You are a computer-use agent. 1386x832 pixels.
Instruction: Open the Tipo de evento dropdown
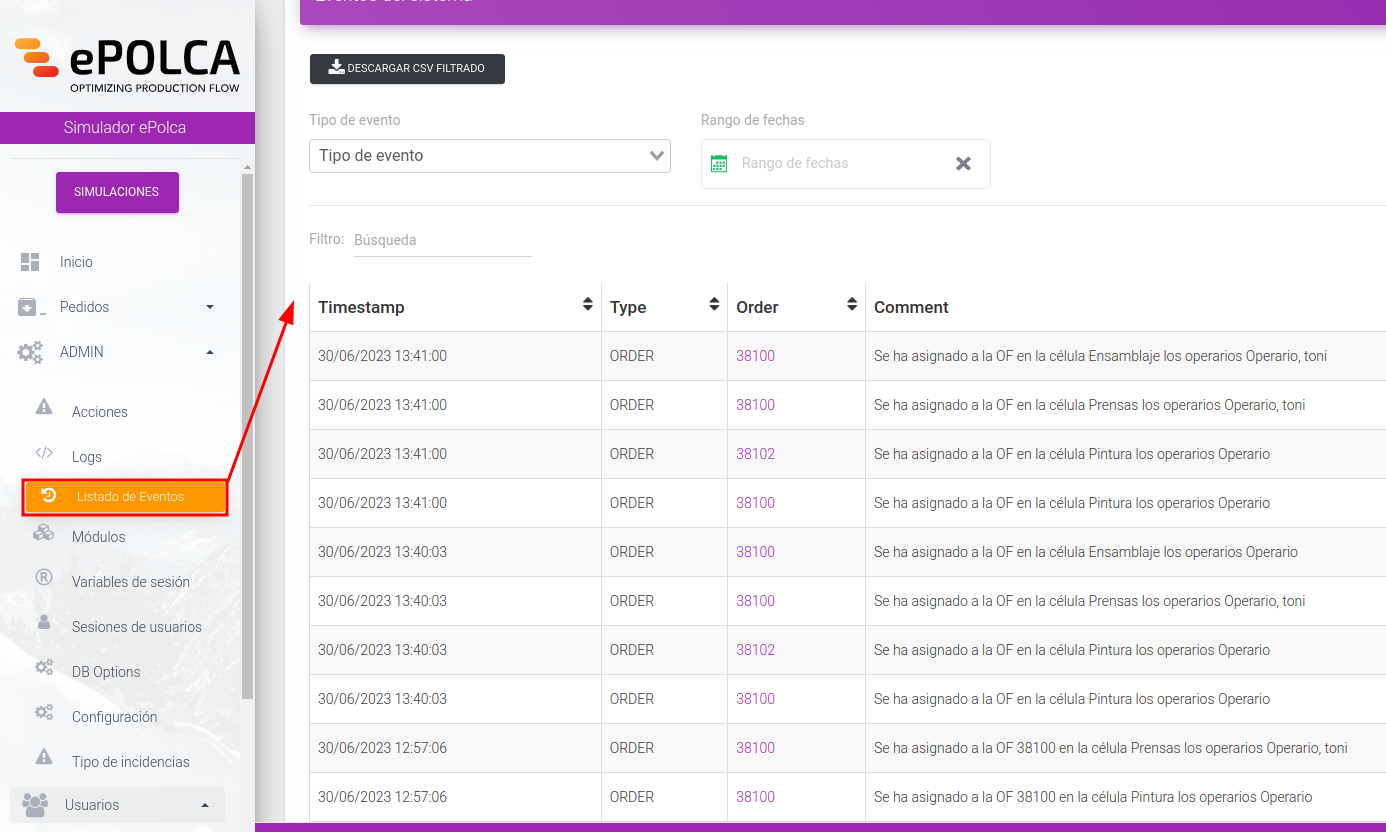coord(490,156)
